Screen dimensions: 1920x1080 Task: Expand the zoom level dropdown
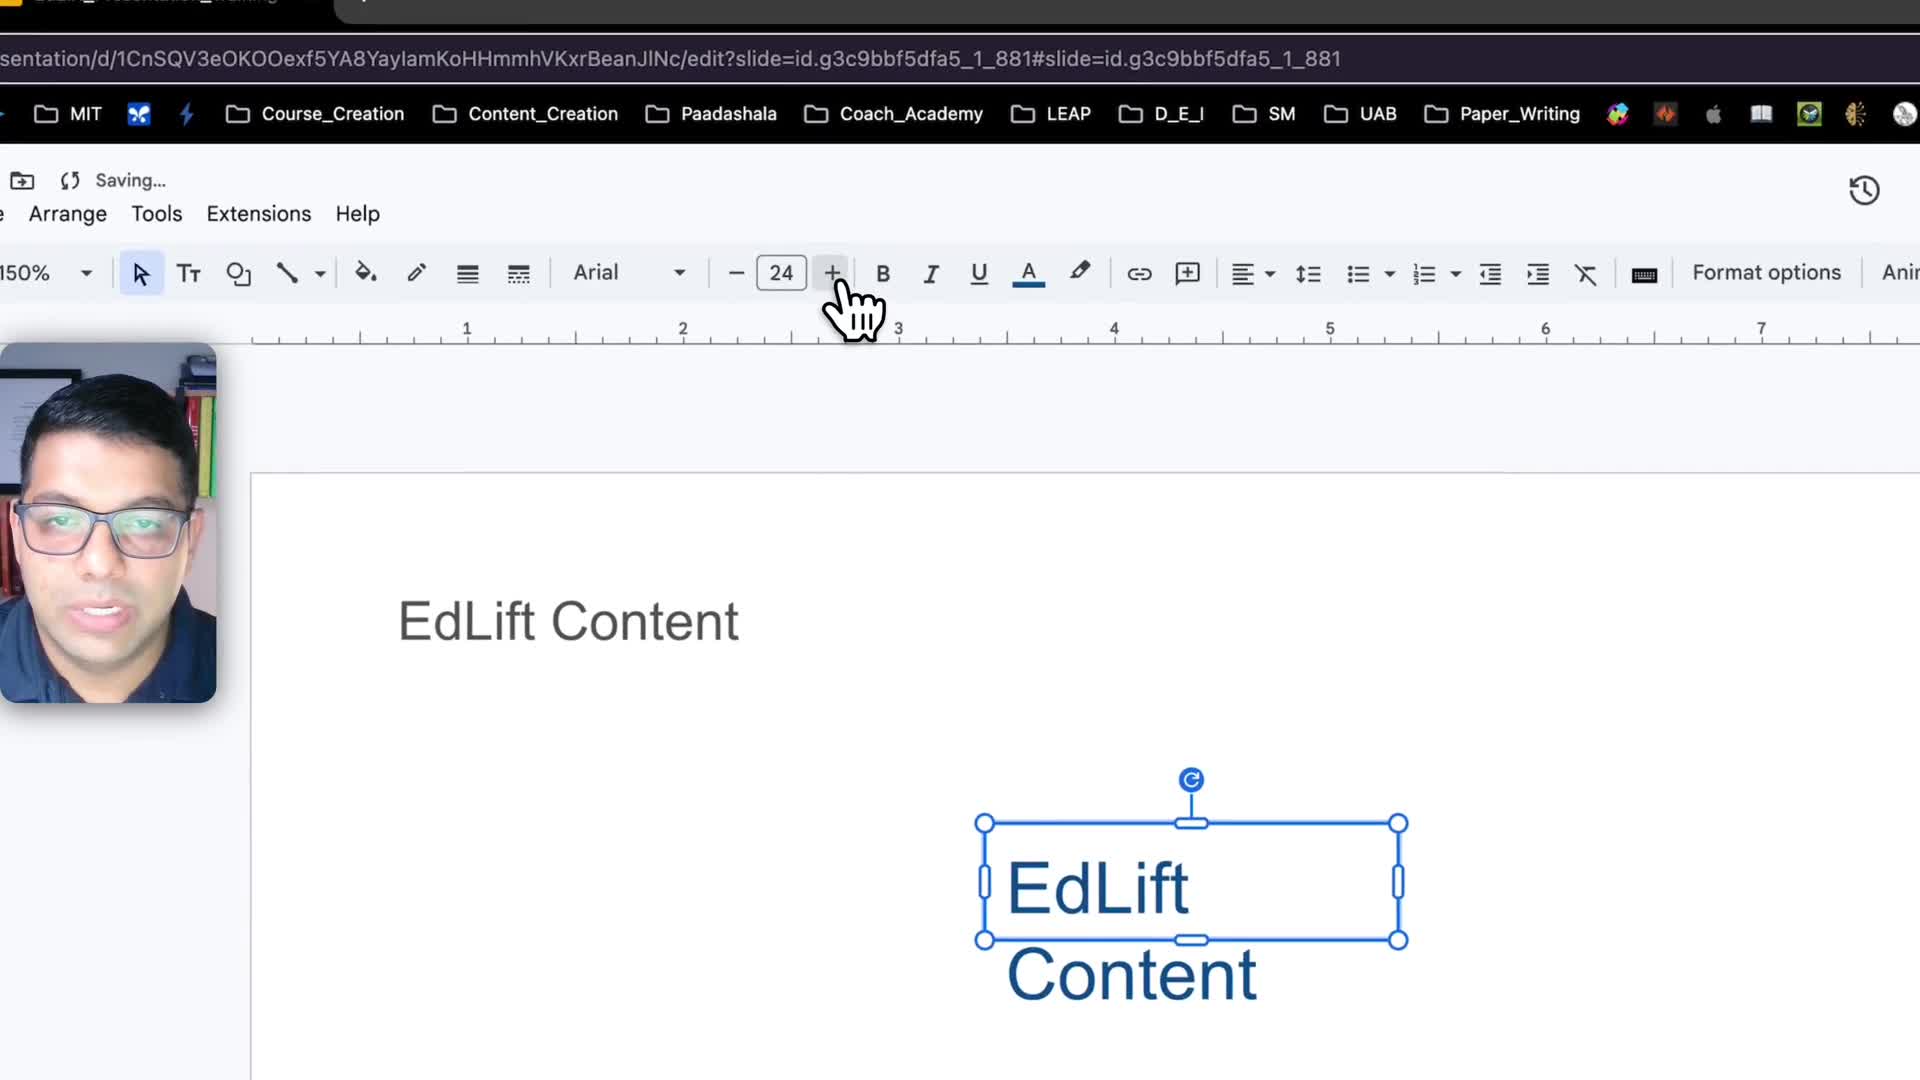coord(86,273)
